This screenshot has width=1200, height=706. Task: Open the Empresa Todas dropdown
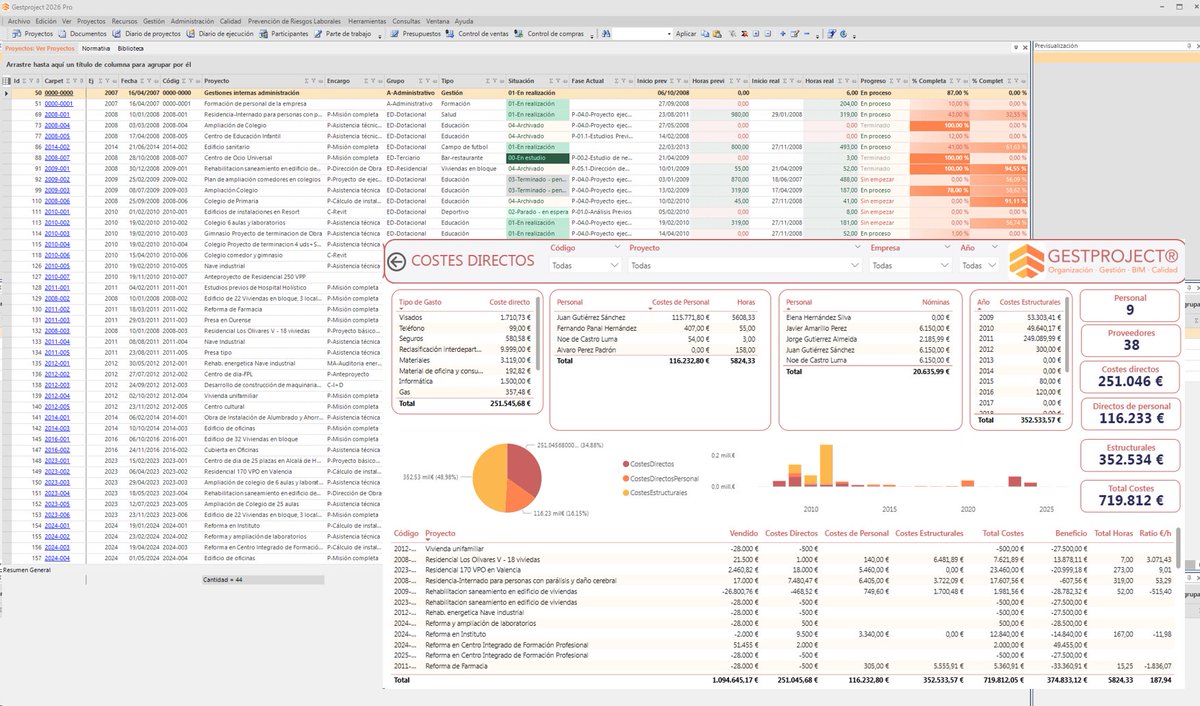point(909,266)
